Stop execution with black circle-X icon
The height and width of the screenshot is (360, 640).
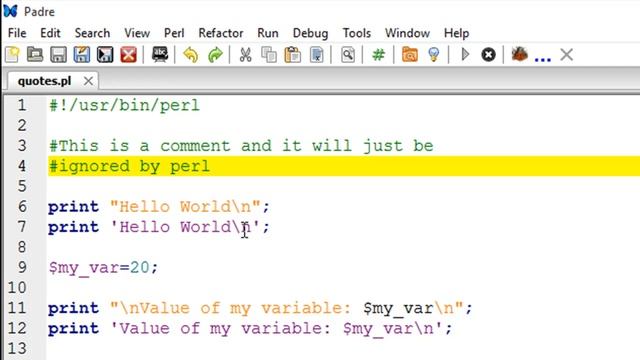pyautogui.click(x=488, y=54)
